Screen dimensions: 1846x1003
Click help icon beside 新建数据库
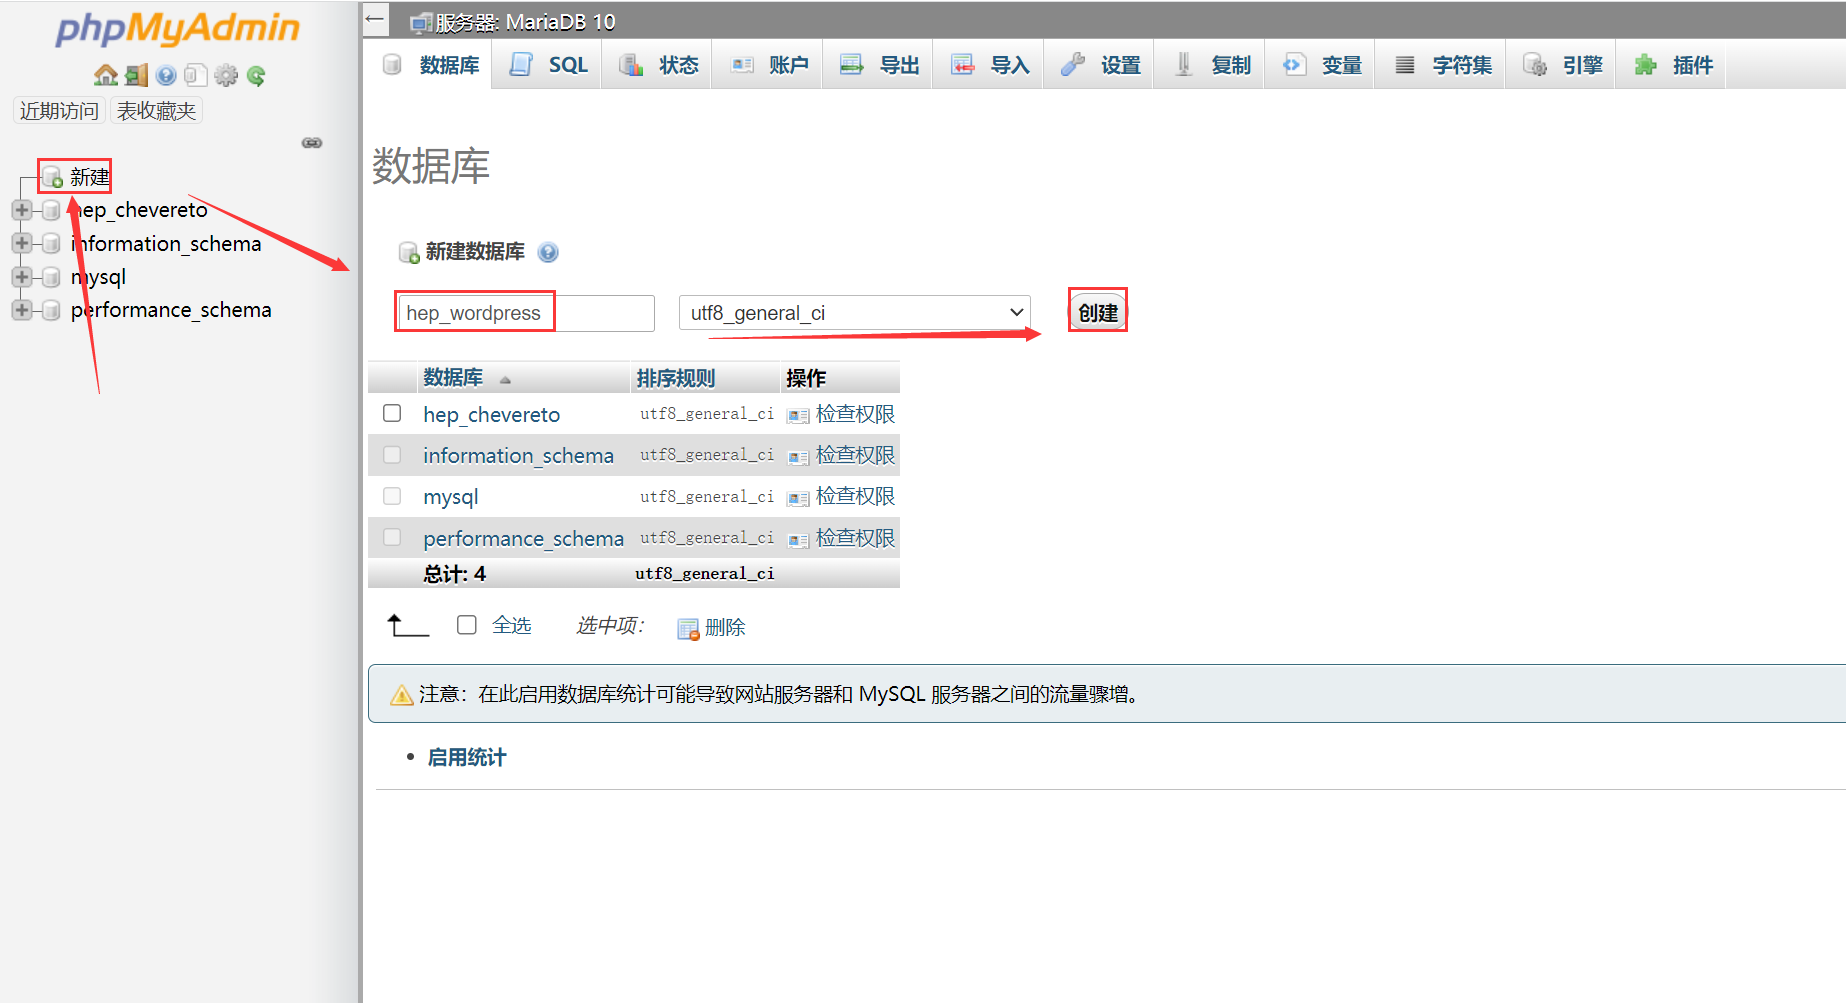[x=548, y=252]
